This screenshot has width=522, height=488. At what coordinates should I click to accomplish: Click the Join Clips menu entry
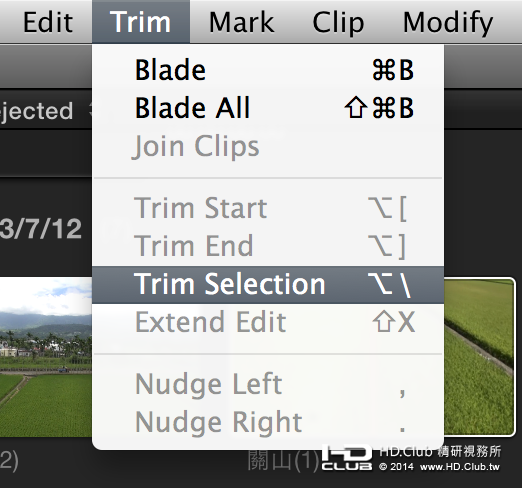[268, 146]
